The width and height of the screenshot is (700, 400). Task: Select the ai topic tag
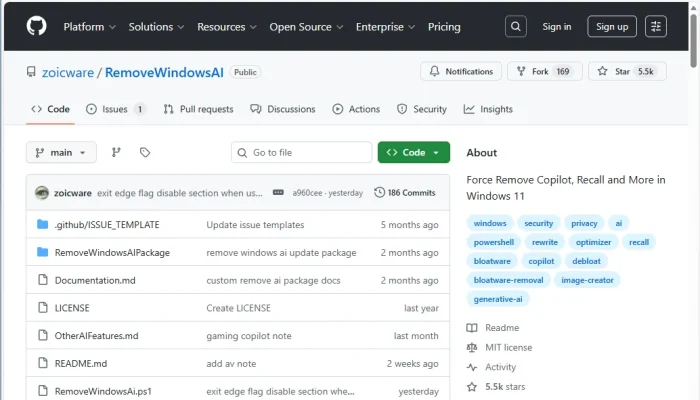(x=619, y=223)
